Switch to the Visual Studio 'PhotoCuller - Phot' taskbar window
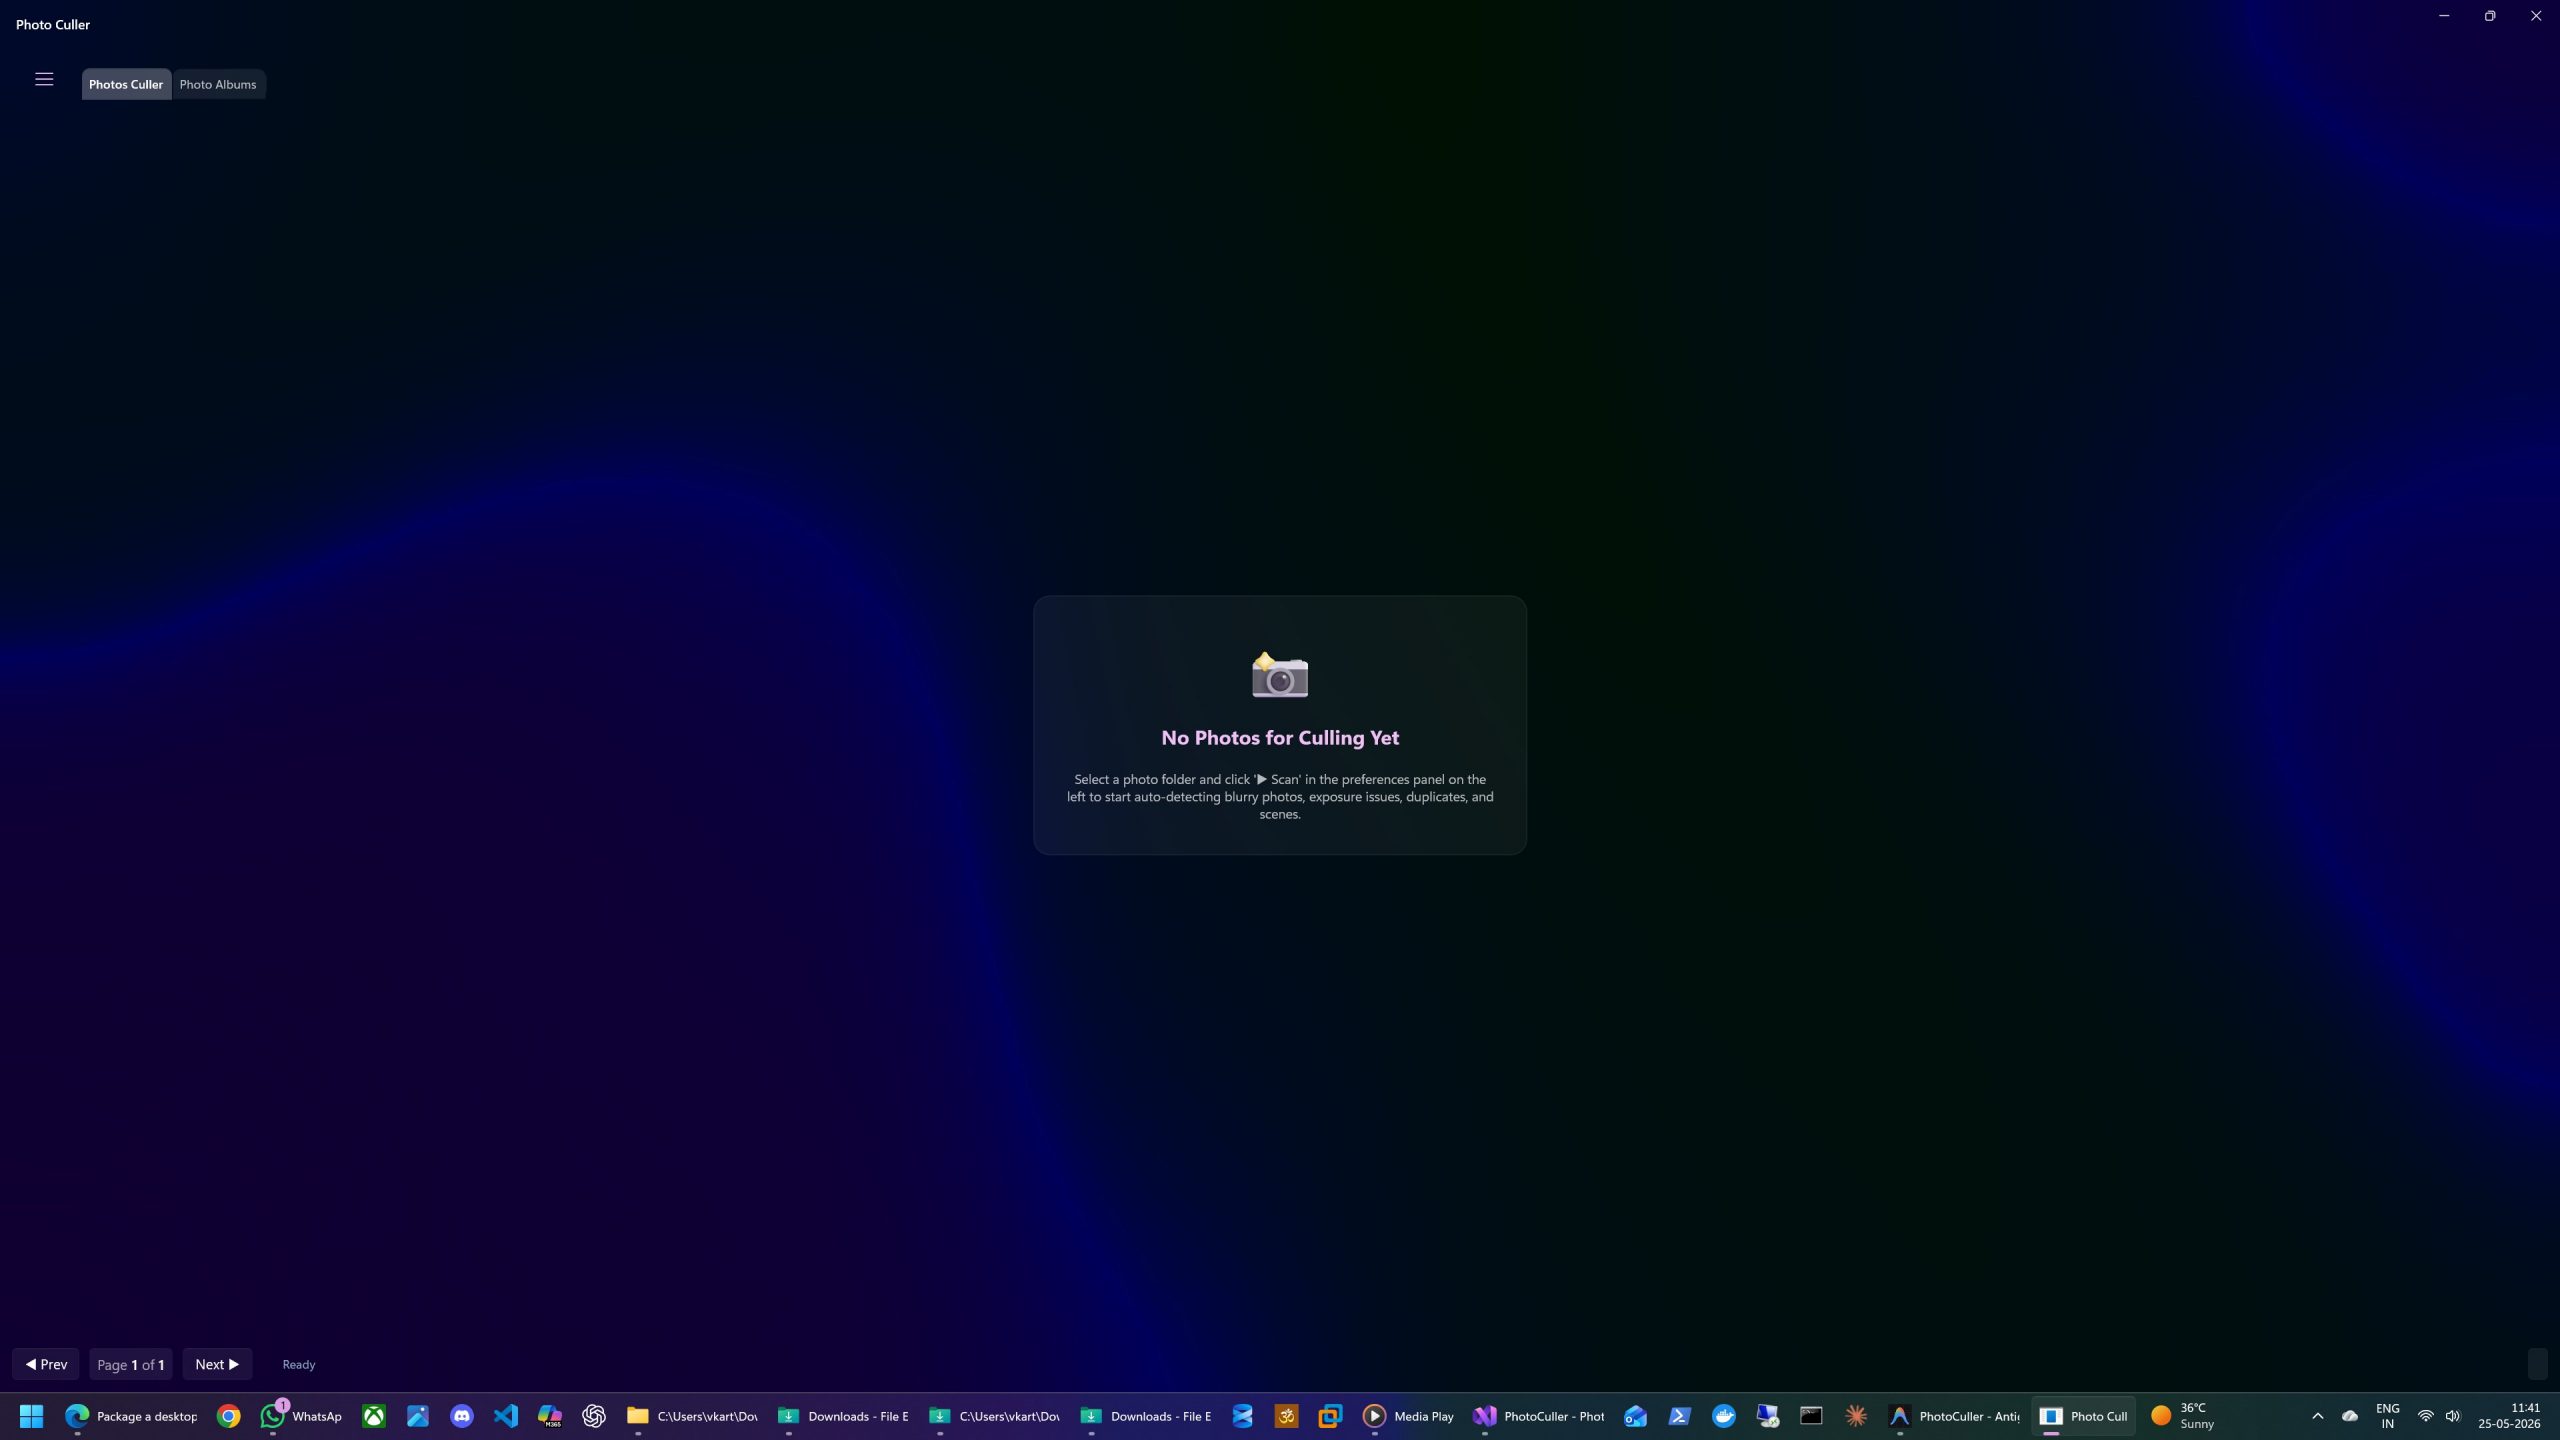 1538,1416
